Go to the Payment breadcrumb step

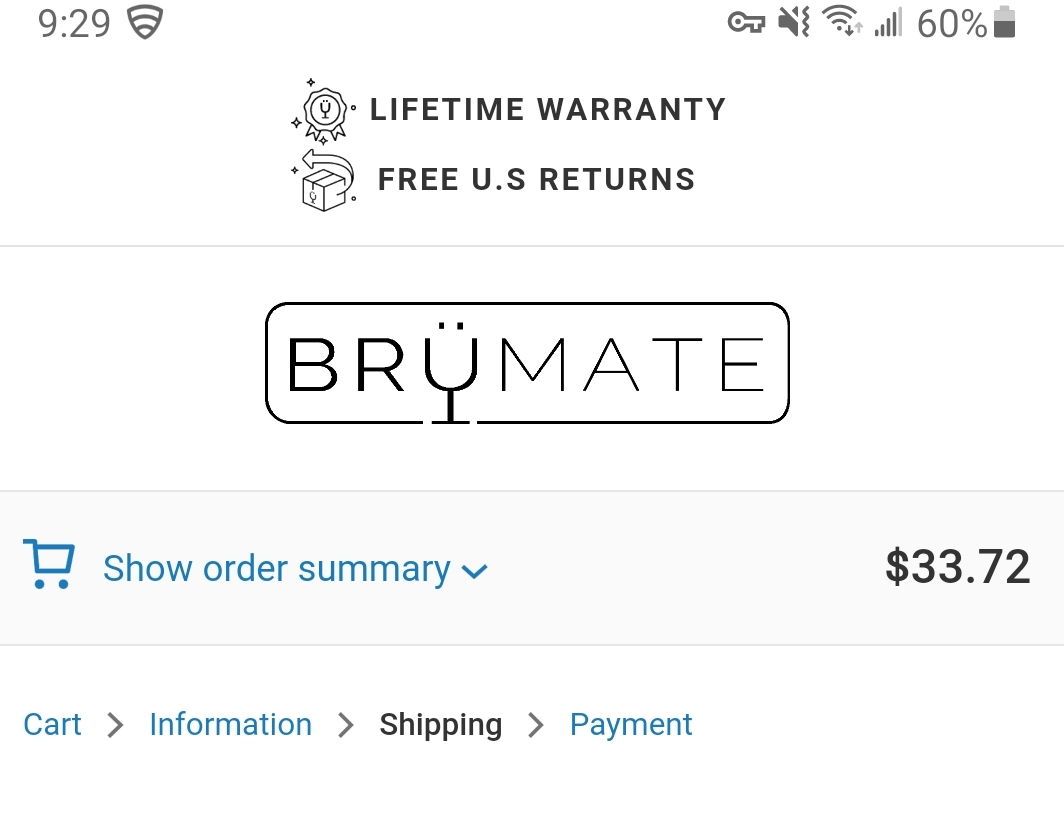pyautogui.click(x=631, y=726)
